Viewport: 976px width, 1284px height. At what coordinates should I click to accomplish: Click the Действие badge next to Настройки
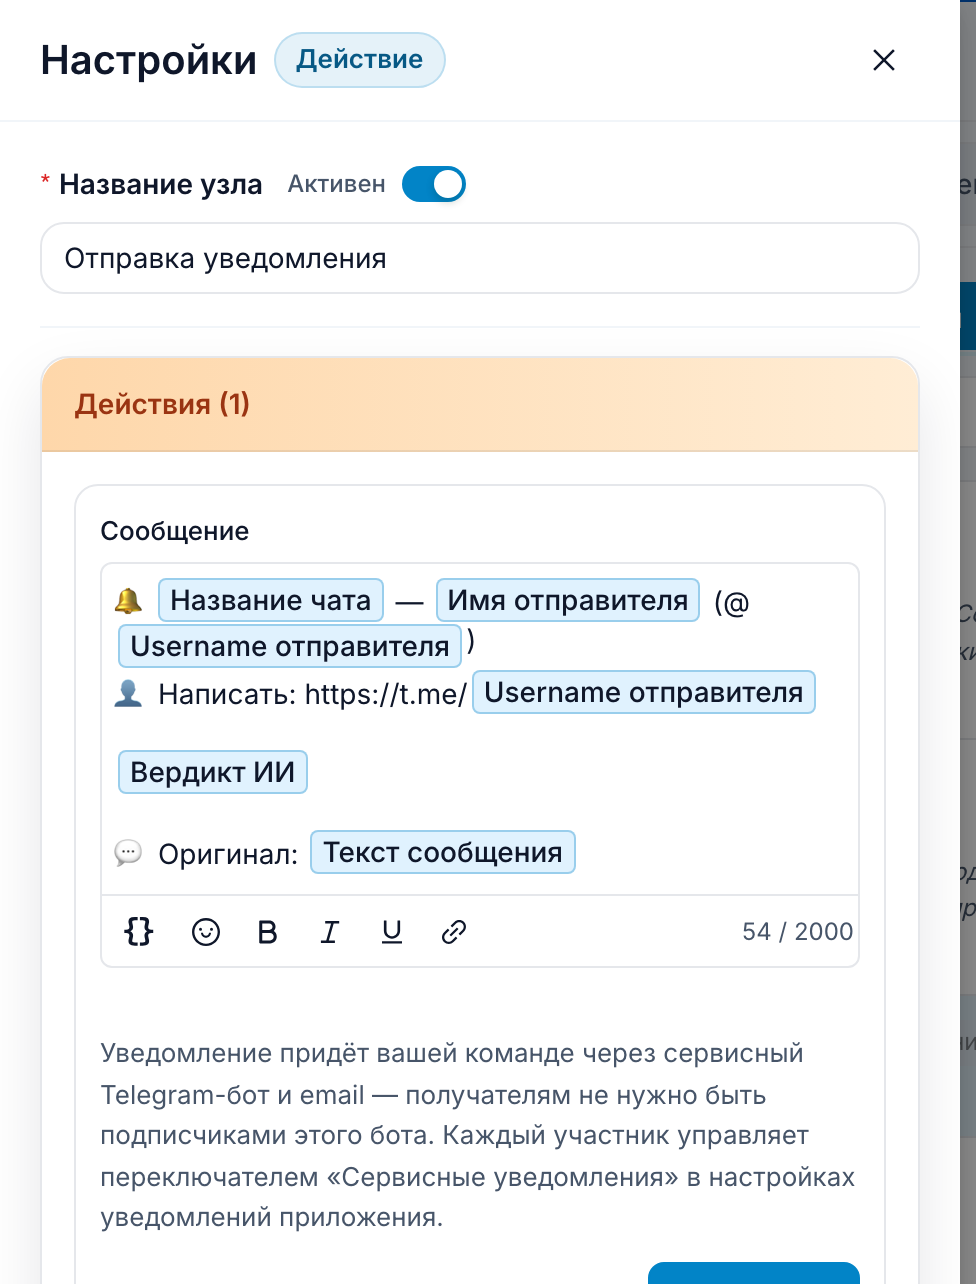tap(360, 59)
